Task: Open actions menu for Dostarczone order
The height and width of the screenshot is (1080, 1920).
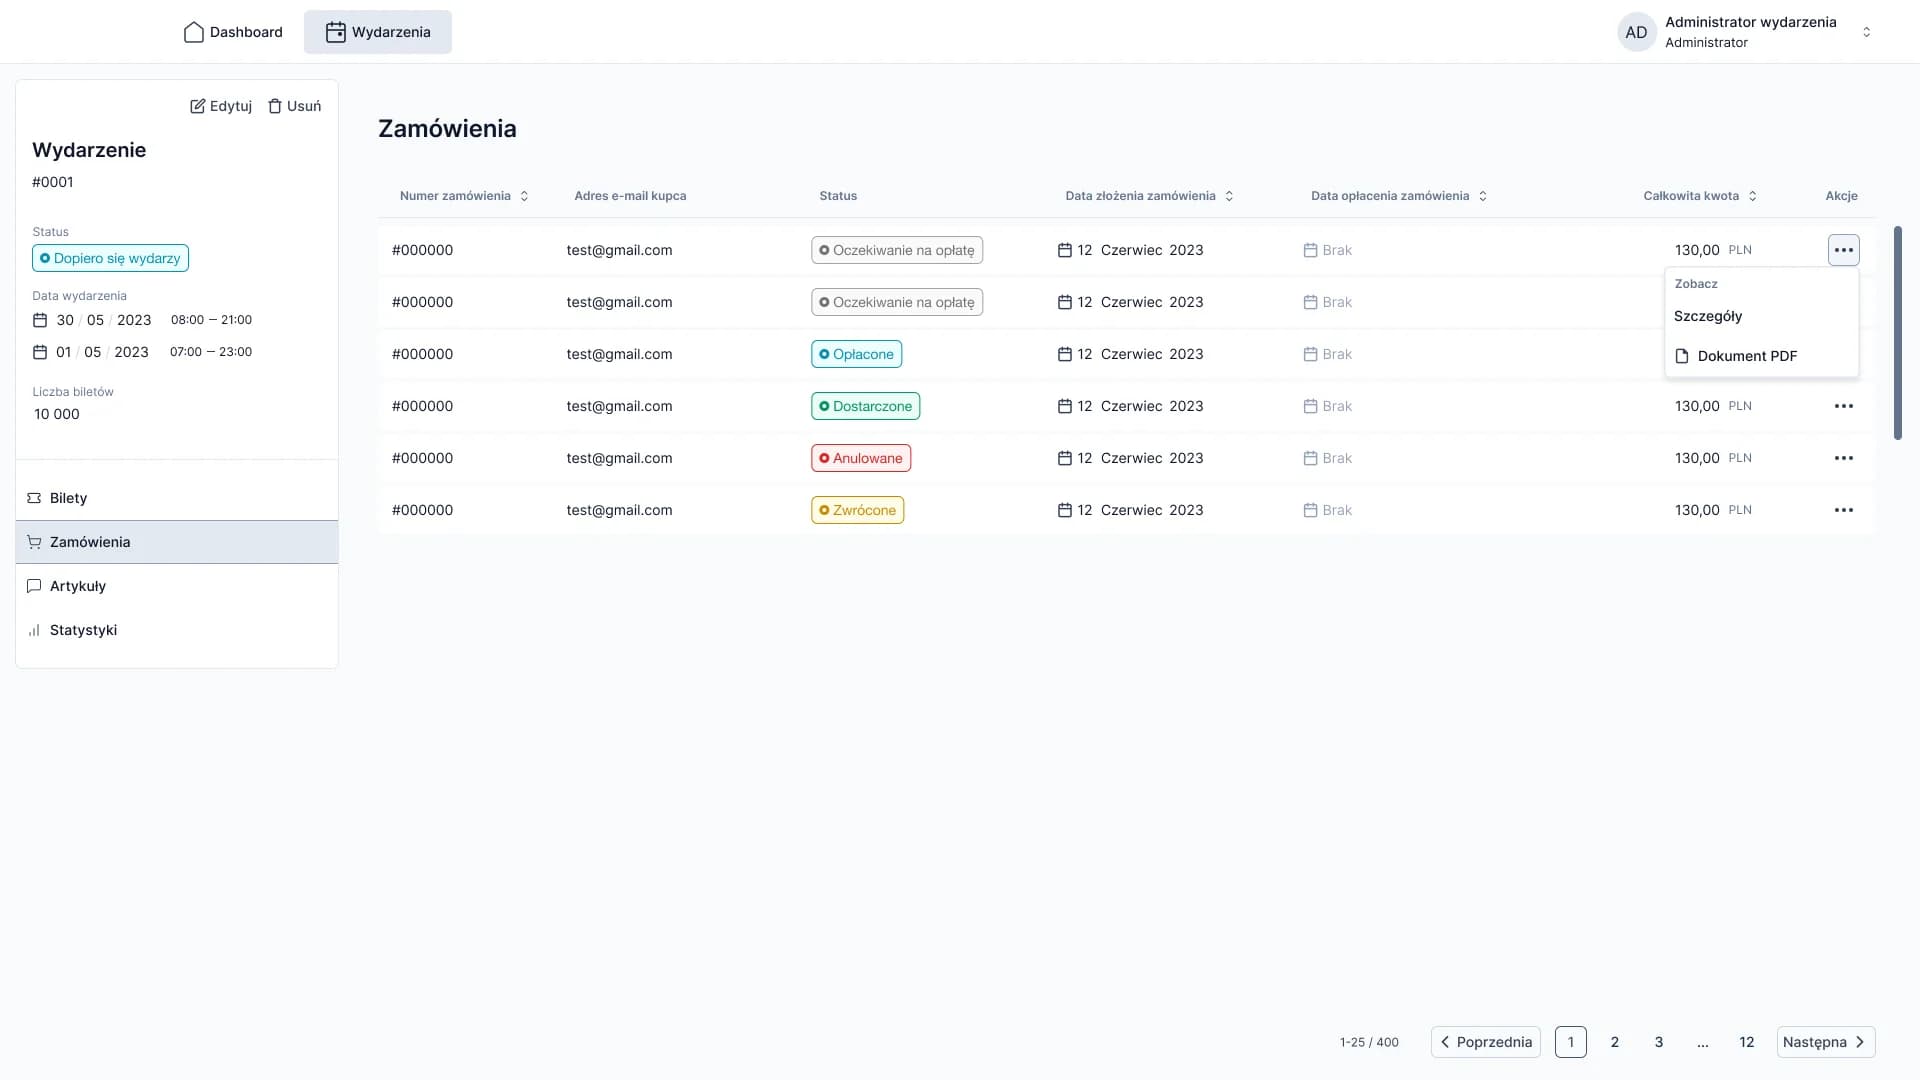Action: coord(1843,406)
